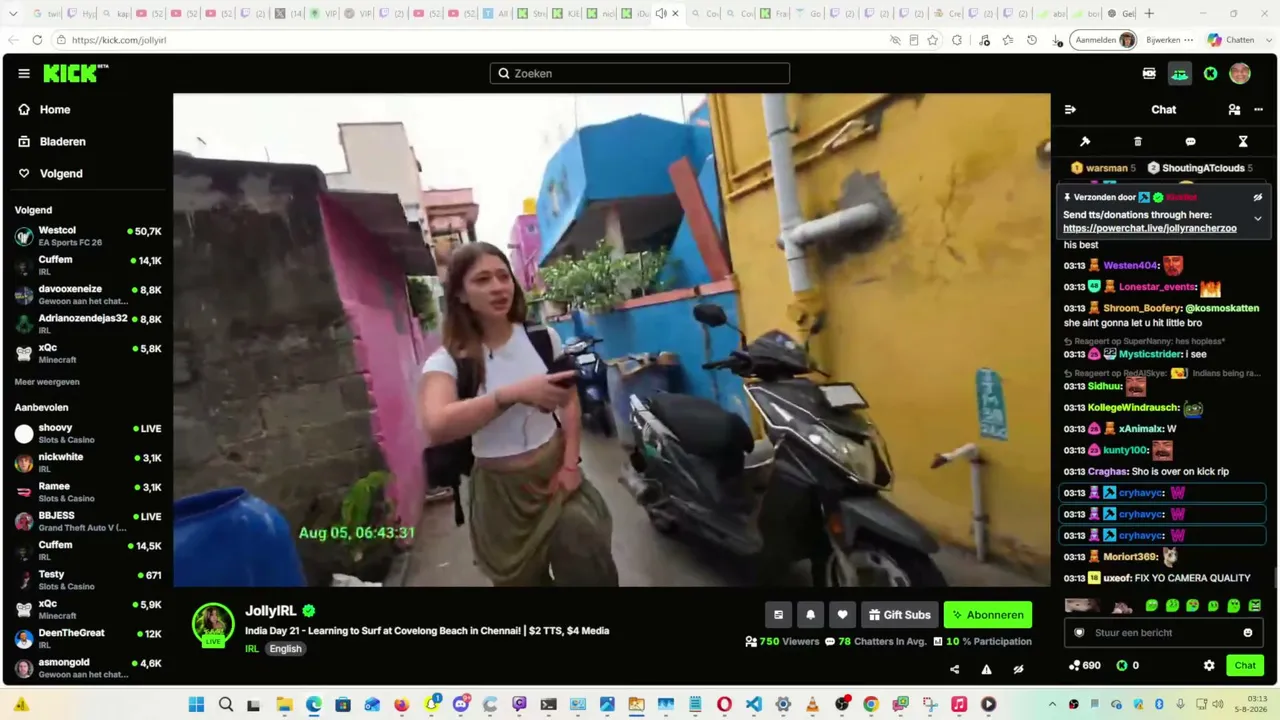Viewport: 1280px width, 720px height.
Task: Open chat more options menu
Action: point(1258,110)
